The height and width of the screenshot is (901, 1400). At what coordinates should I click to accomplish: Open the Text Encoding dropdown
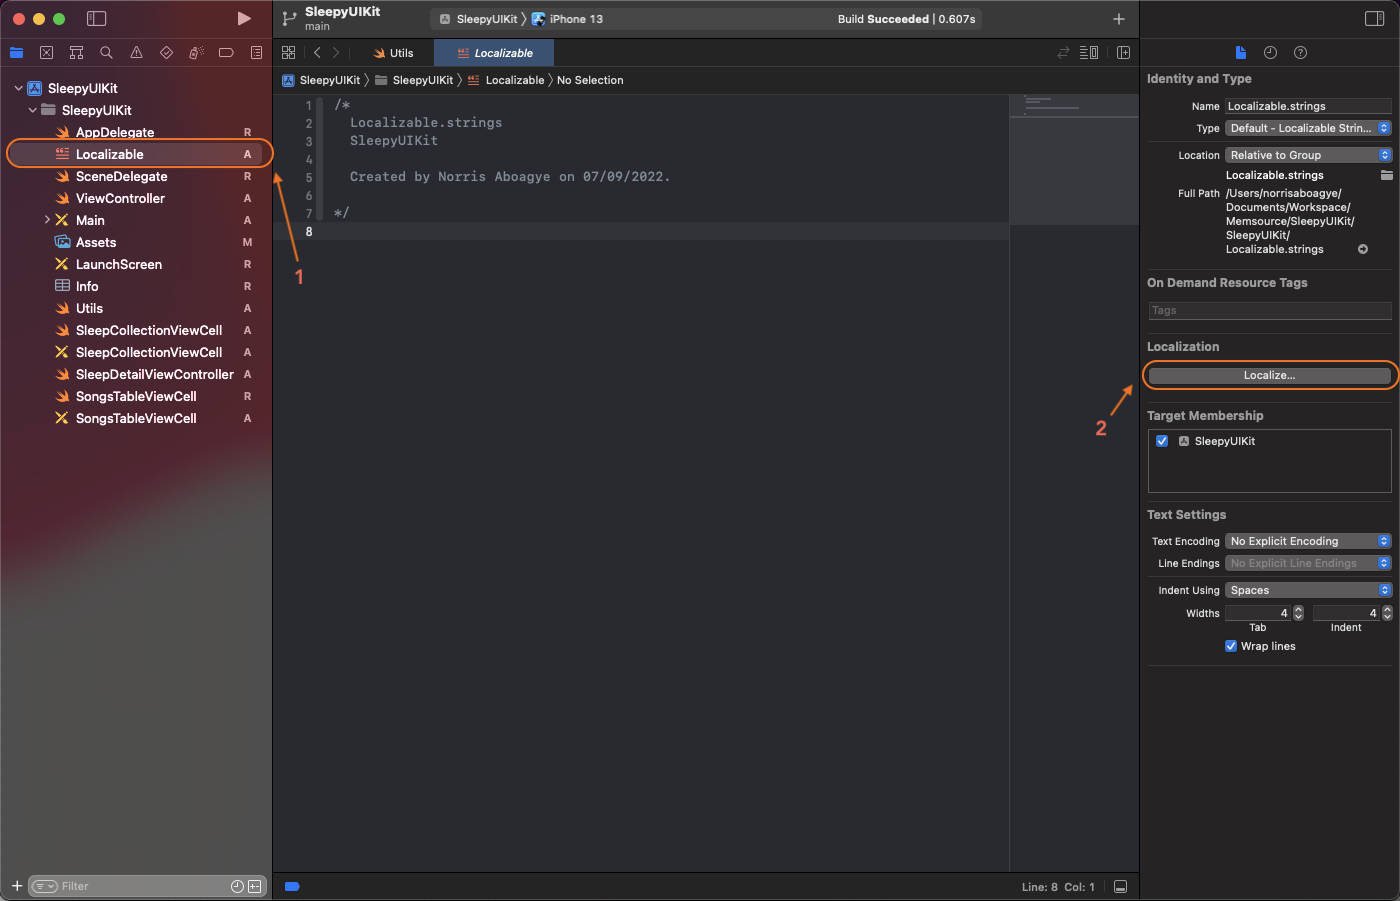point(1308,541)
